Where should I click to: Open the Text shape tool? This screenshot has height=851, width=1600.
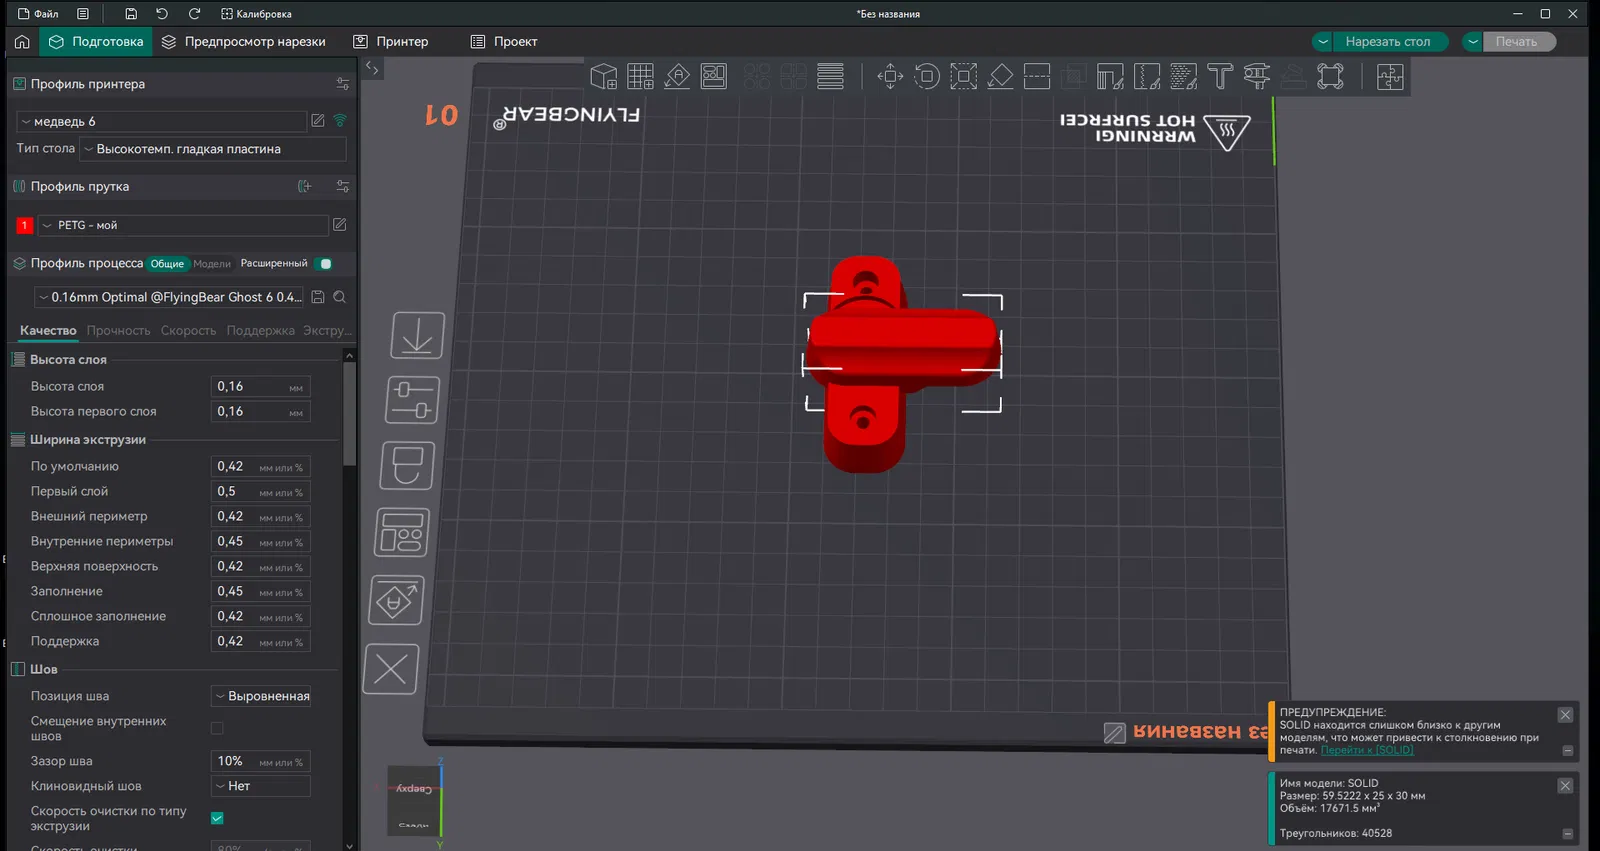coord(1220,76)
